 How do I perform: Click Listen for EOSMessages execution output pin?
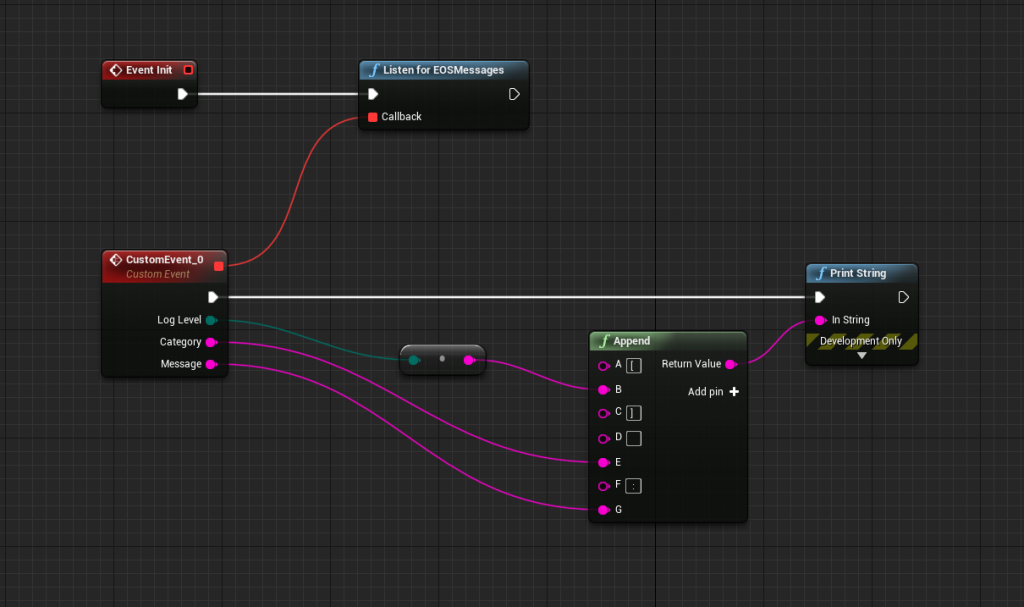point(514,94)
